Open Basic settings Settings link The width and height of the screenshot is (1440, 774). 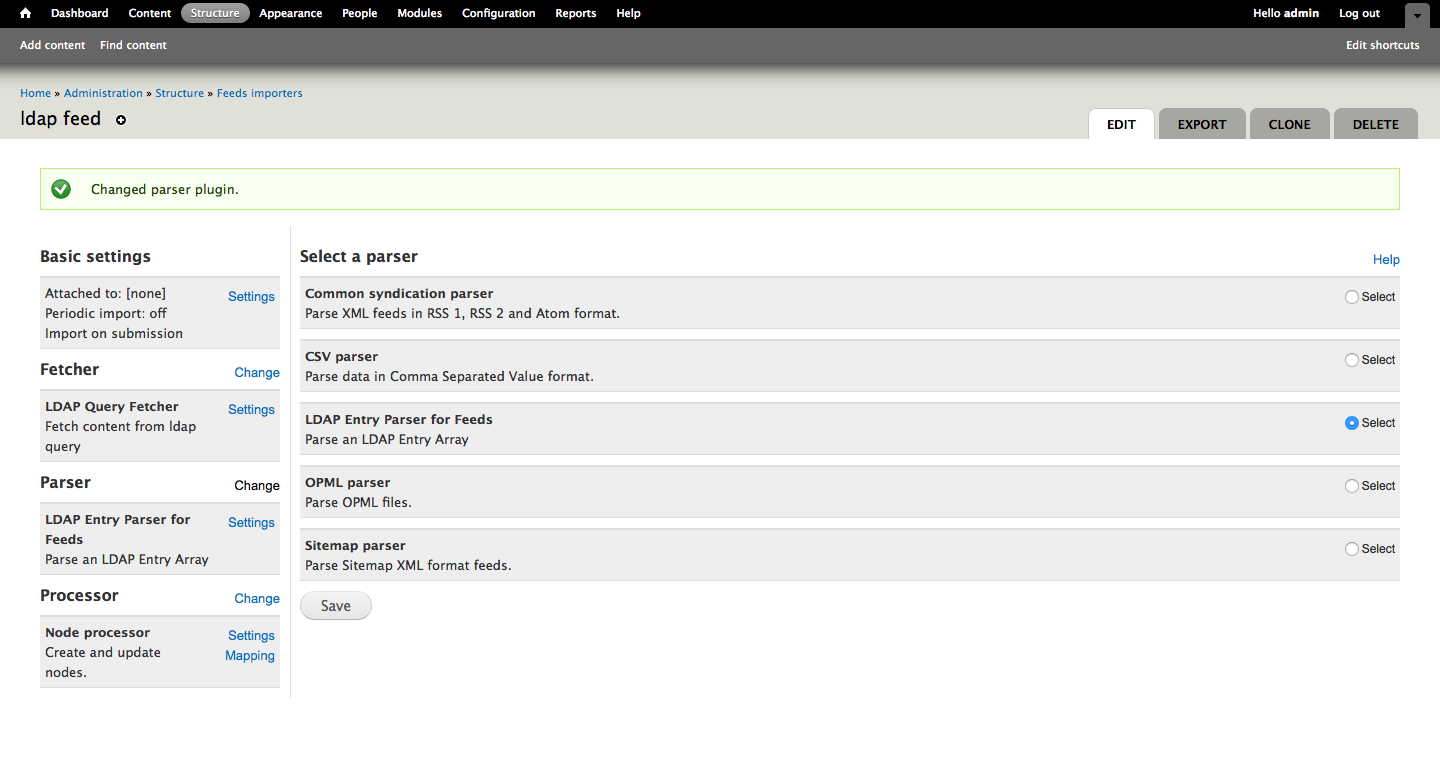(x=251, y=297)
